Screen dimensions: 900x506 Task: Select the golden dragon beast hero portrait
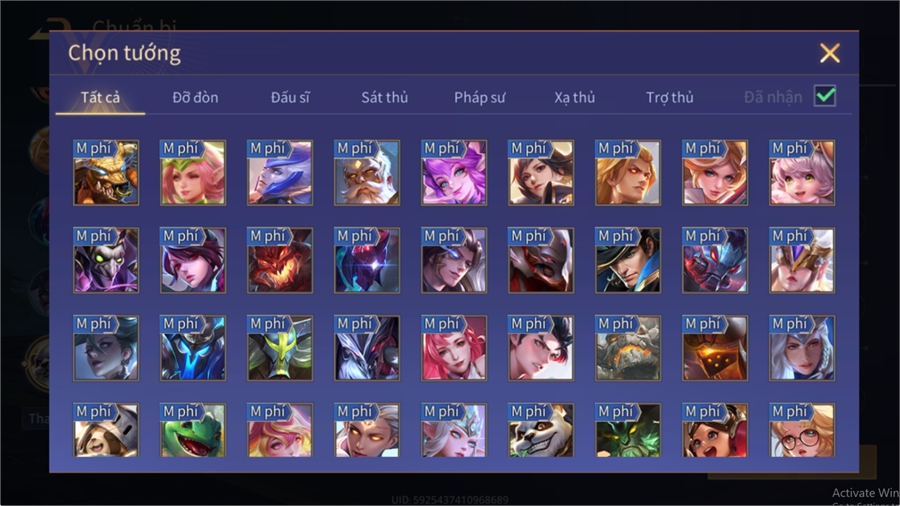pos(106,173)
